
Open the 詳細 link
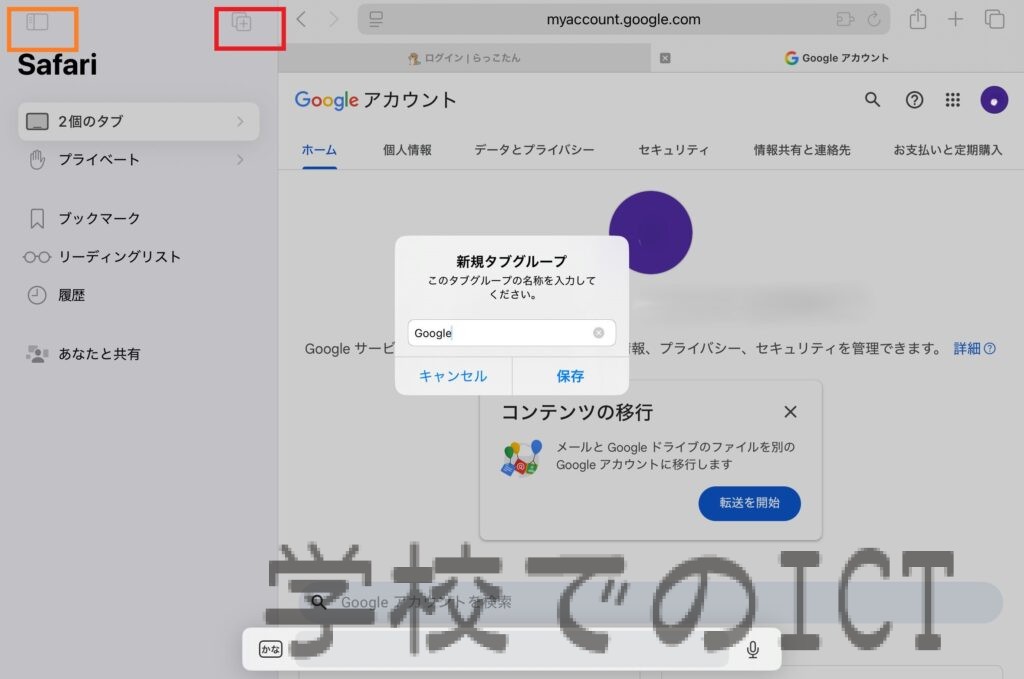pos(974,349)
